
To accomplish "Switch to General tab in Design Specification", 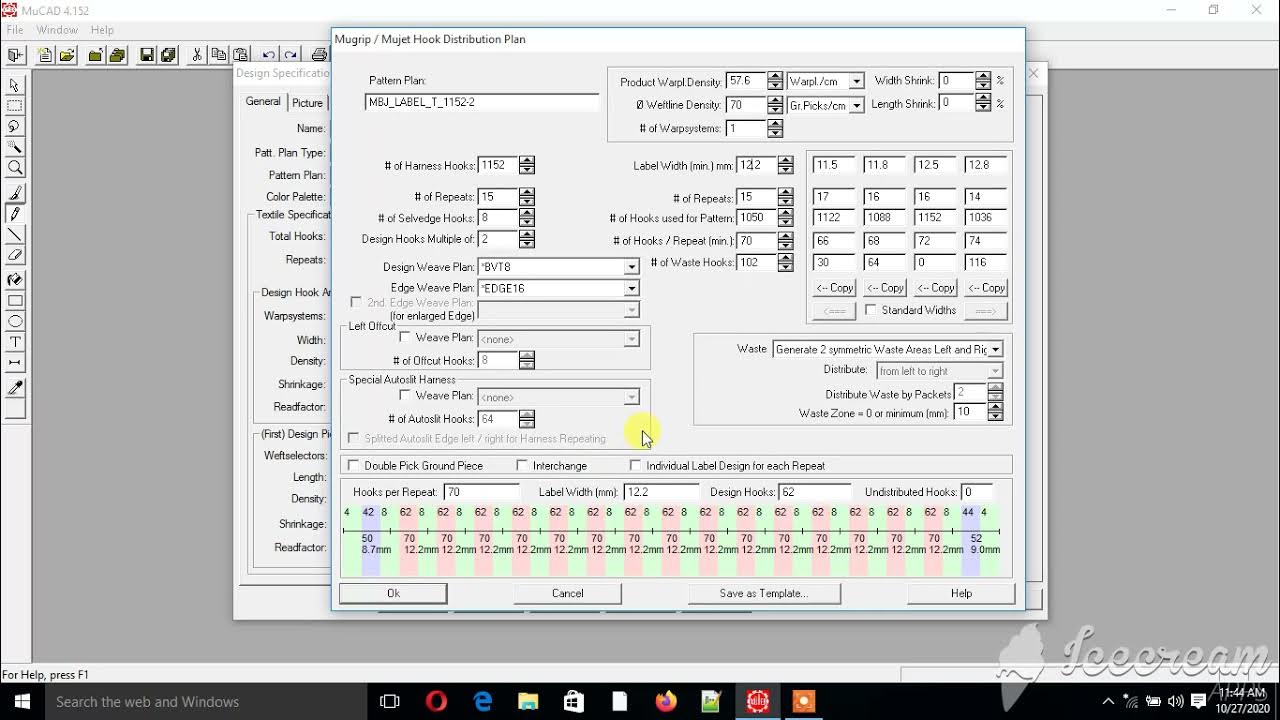I will pos(263,102).
